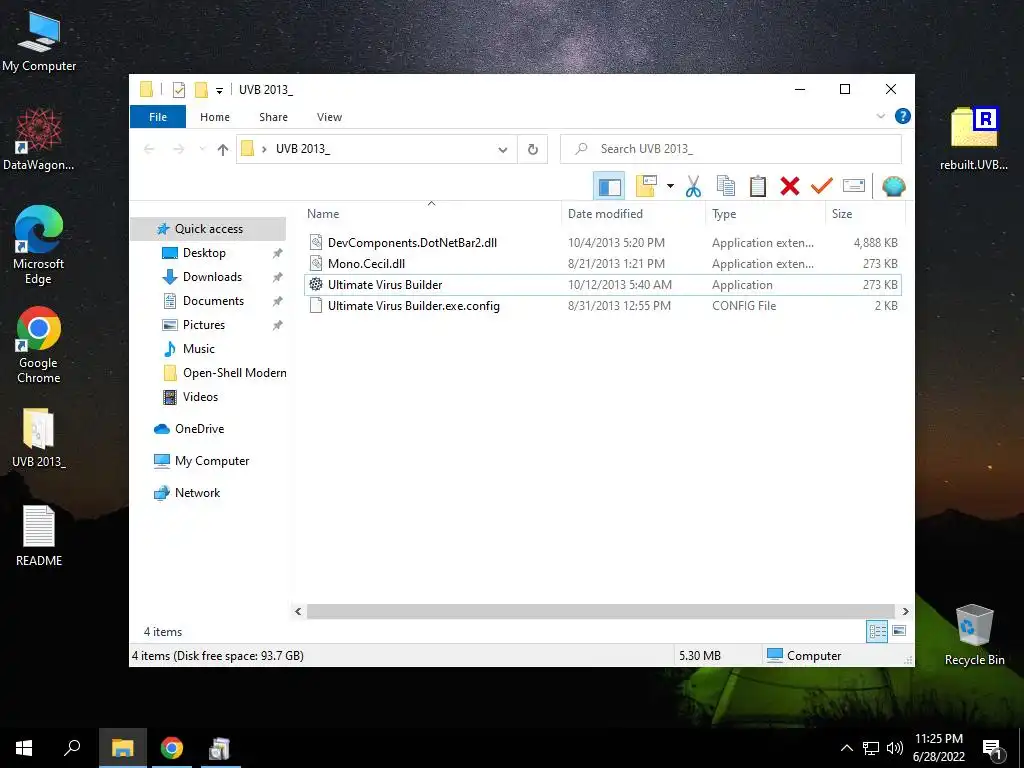
Task: Click the Refresh button next to address bar
Action: tap(532, 150)
